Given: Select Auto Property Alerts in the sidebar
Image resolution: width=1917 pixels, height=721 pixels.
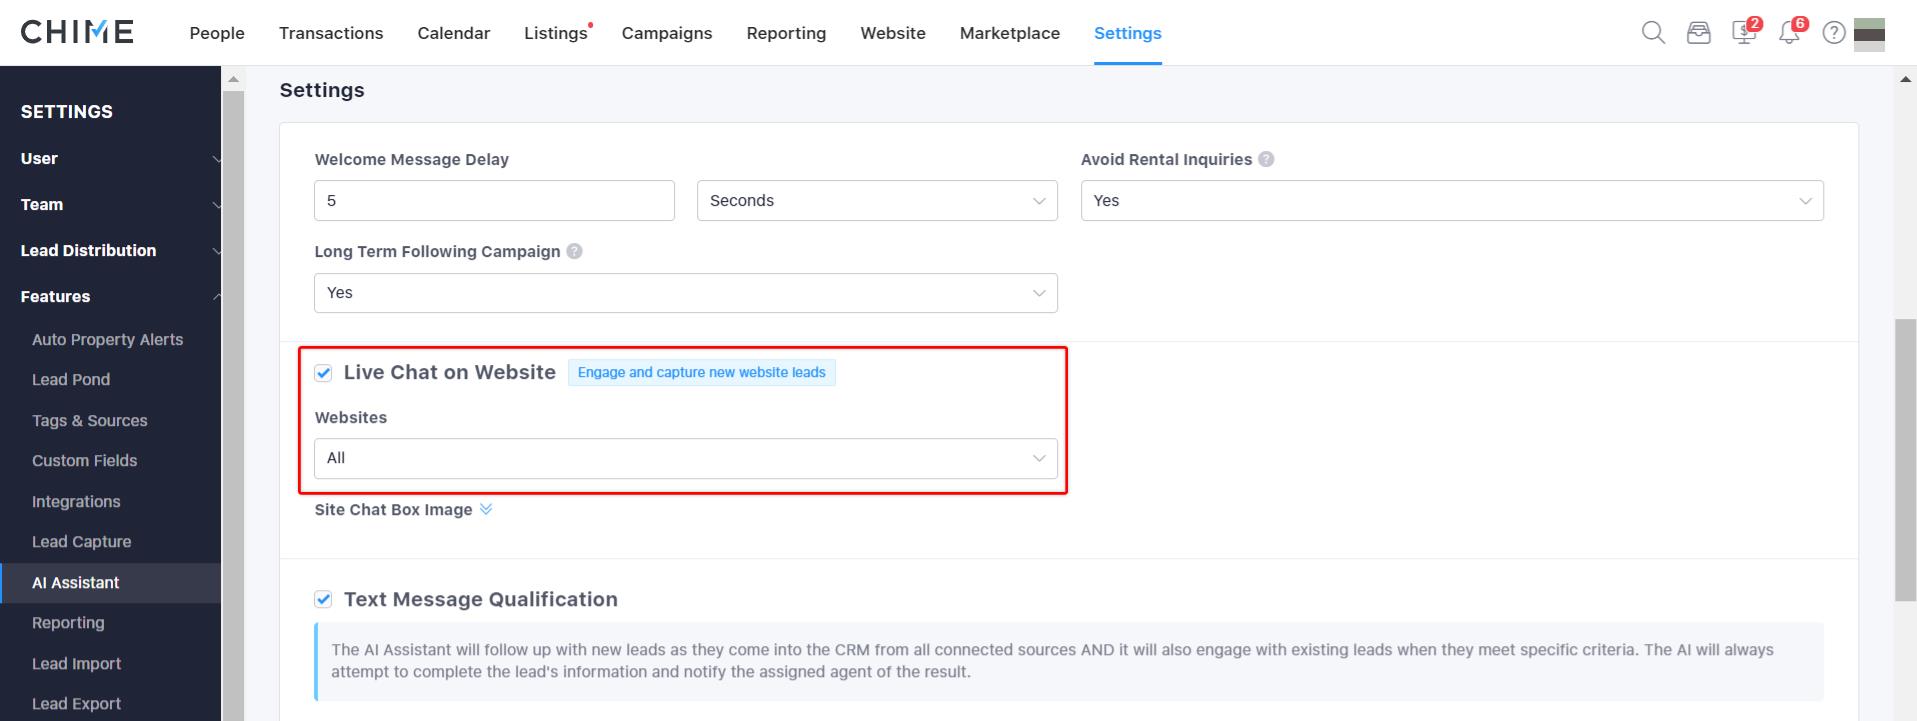Looking at the screenshot, I should coord(108,340).
